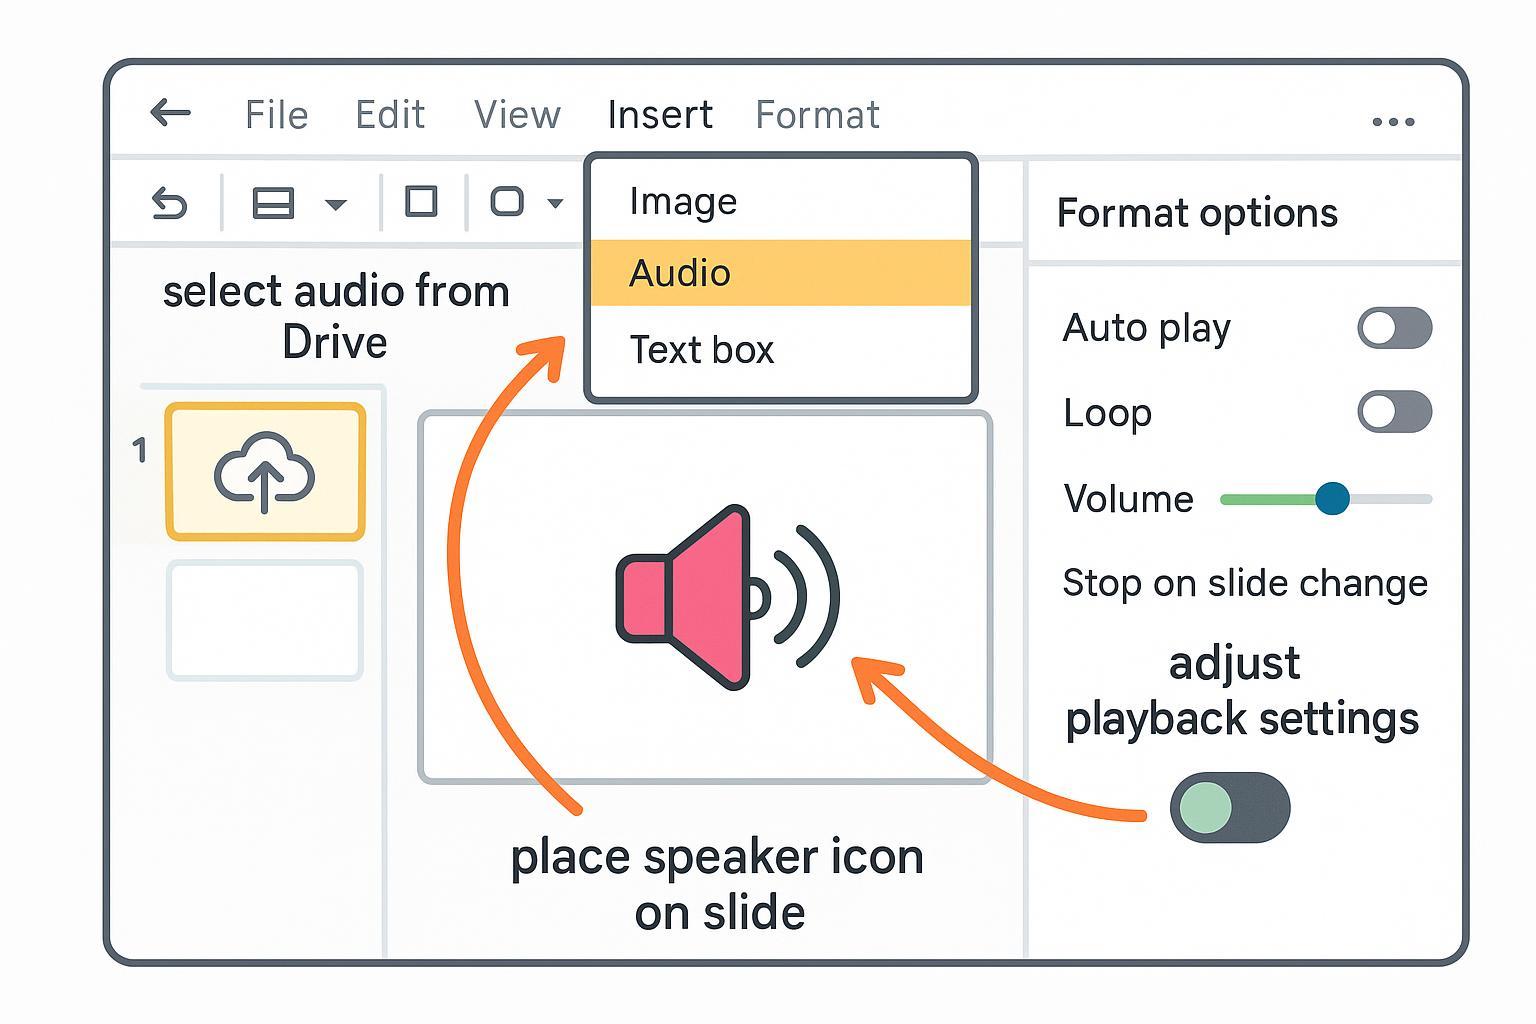Enable the Loop toggle
The height and width of the screenshot is (1024, 1536).
pos(1394,412)
